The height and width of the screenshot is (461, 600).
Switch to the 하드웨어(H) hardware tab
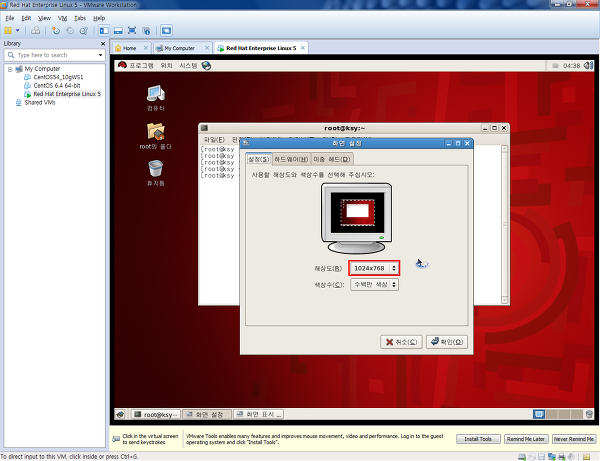[291, 159]
